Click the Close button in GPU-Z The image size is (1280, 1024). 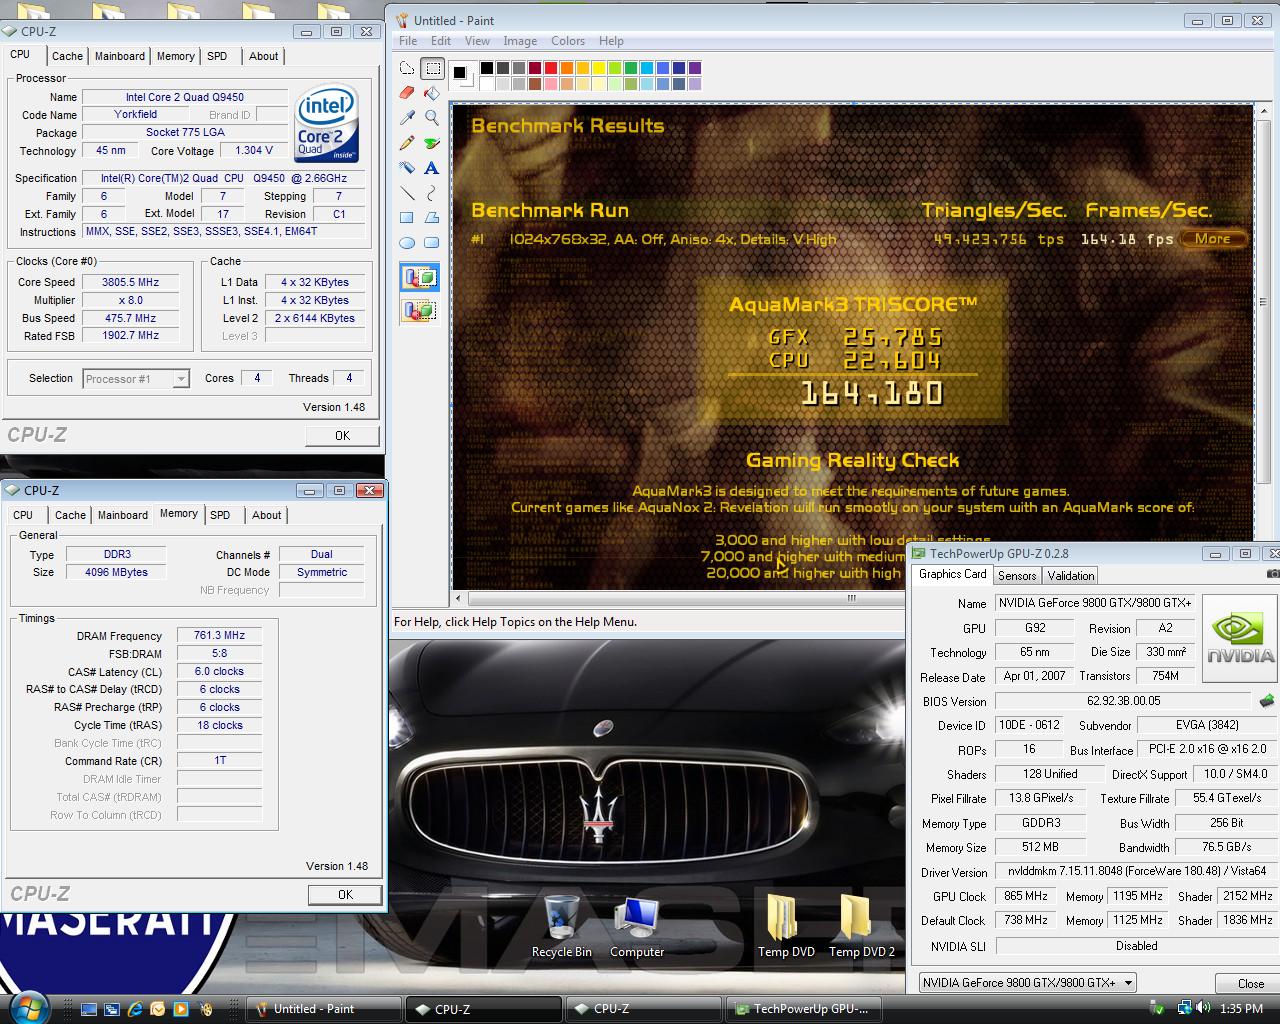(x=1250, y=983)
